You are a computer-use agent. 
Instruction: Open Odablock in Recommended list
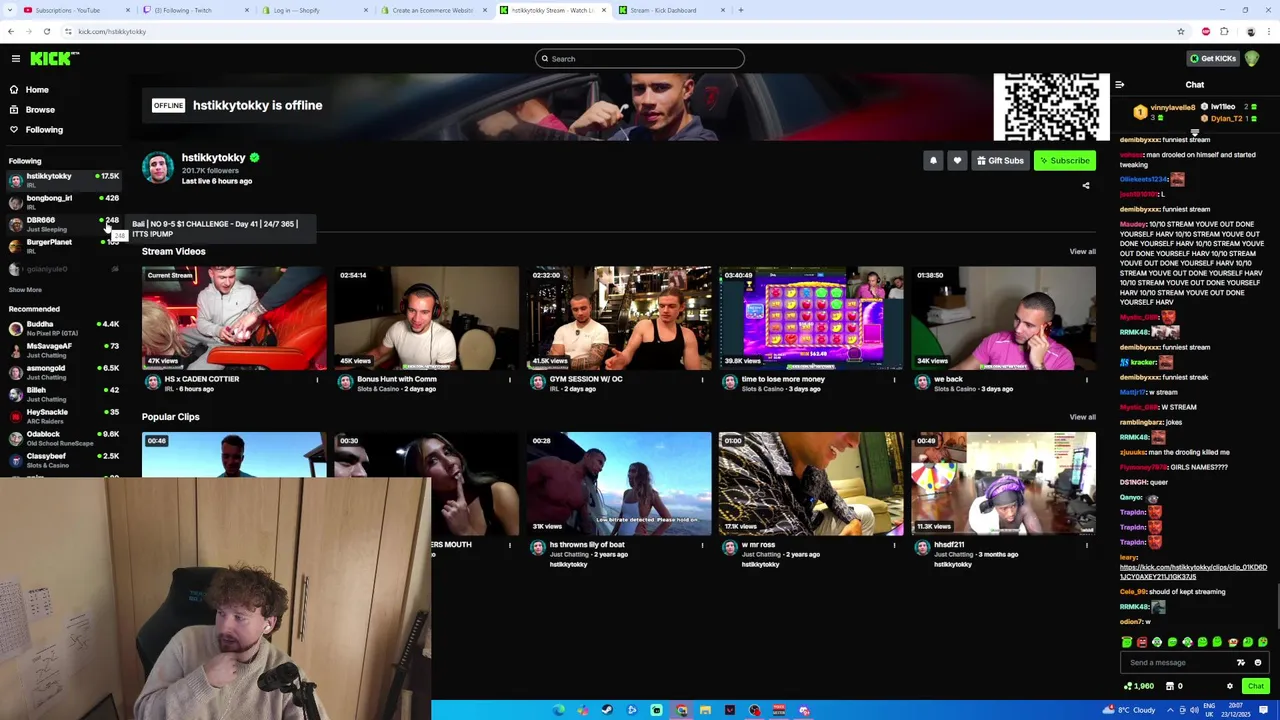[63, 438]
